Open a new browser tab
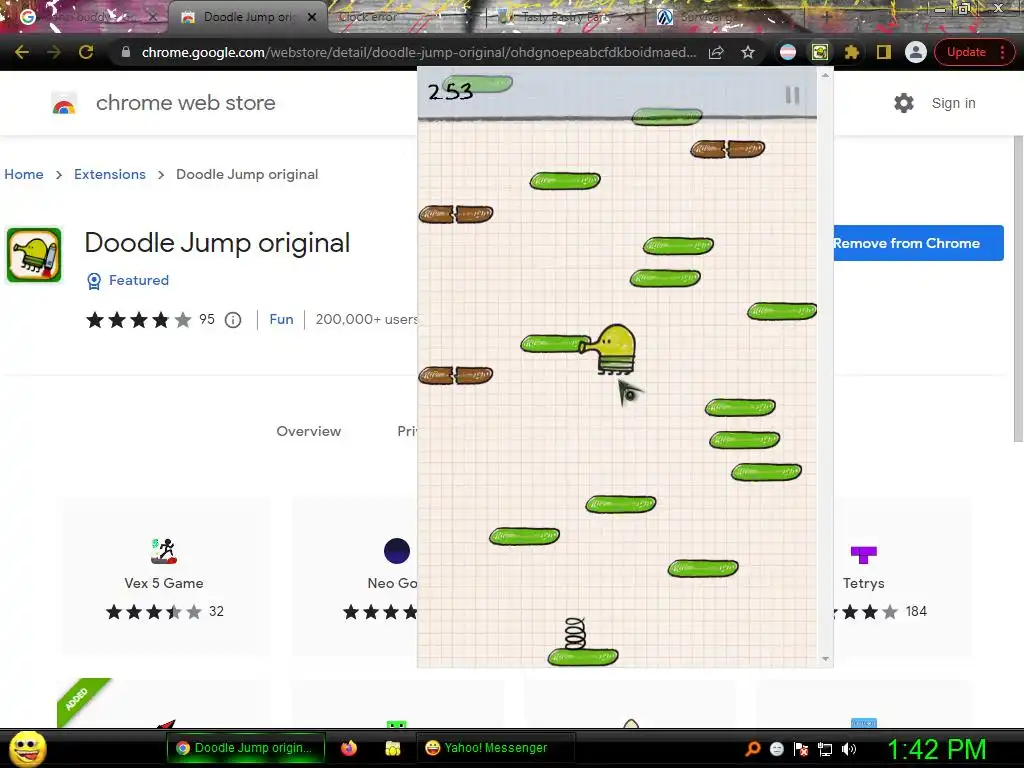Image resolution: width=1024 pixels, height=768 pixels. (x=826, y=17)
